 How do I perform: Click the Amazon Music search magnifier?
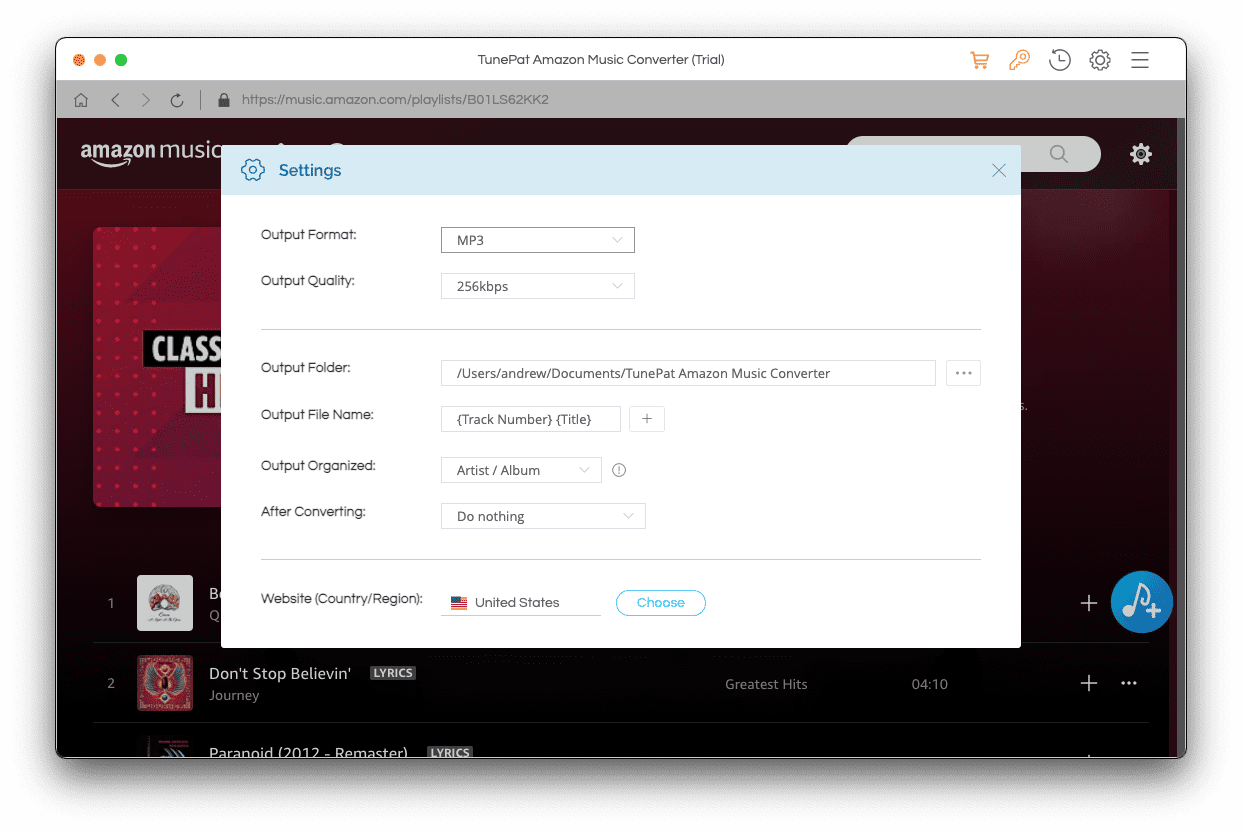point(1058,154)
